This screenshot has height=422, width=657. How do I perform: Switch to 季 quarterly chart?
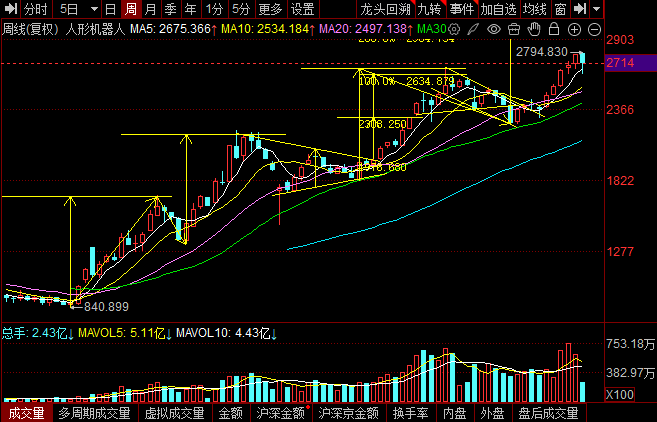click(x=171, y=9)
